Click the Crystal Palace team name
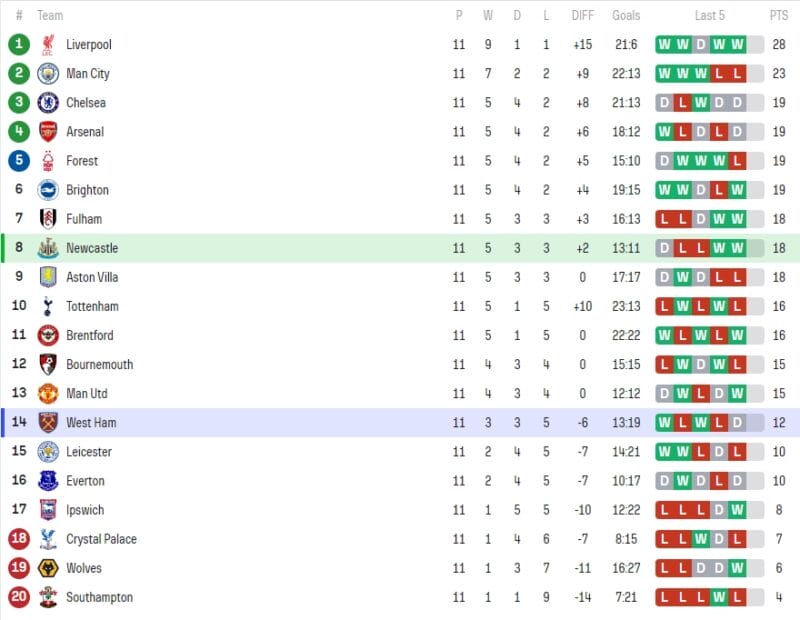Screen dimensions: 800x620 click(x=101, y=539)
